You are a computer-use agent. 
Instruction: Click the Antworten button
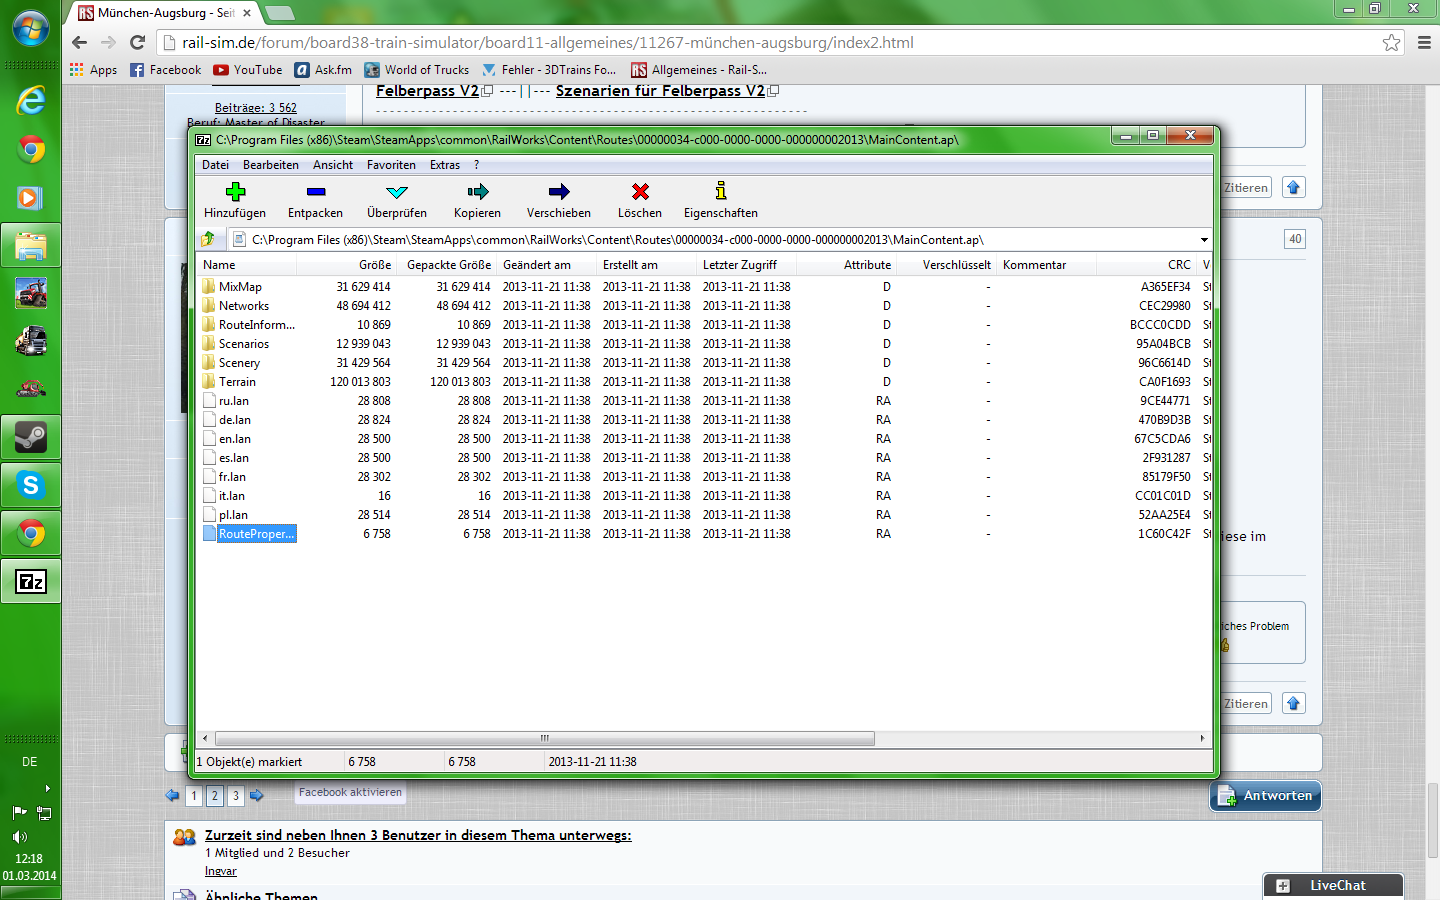pos(1266,796)
